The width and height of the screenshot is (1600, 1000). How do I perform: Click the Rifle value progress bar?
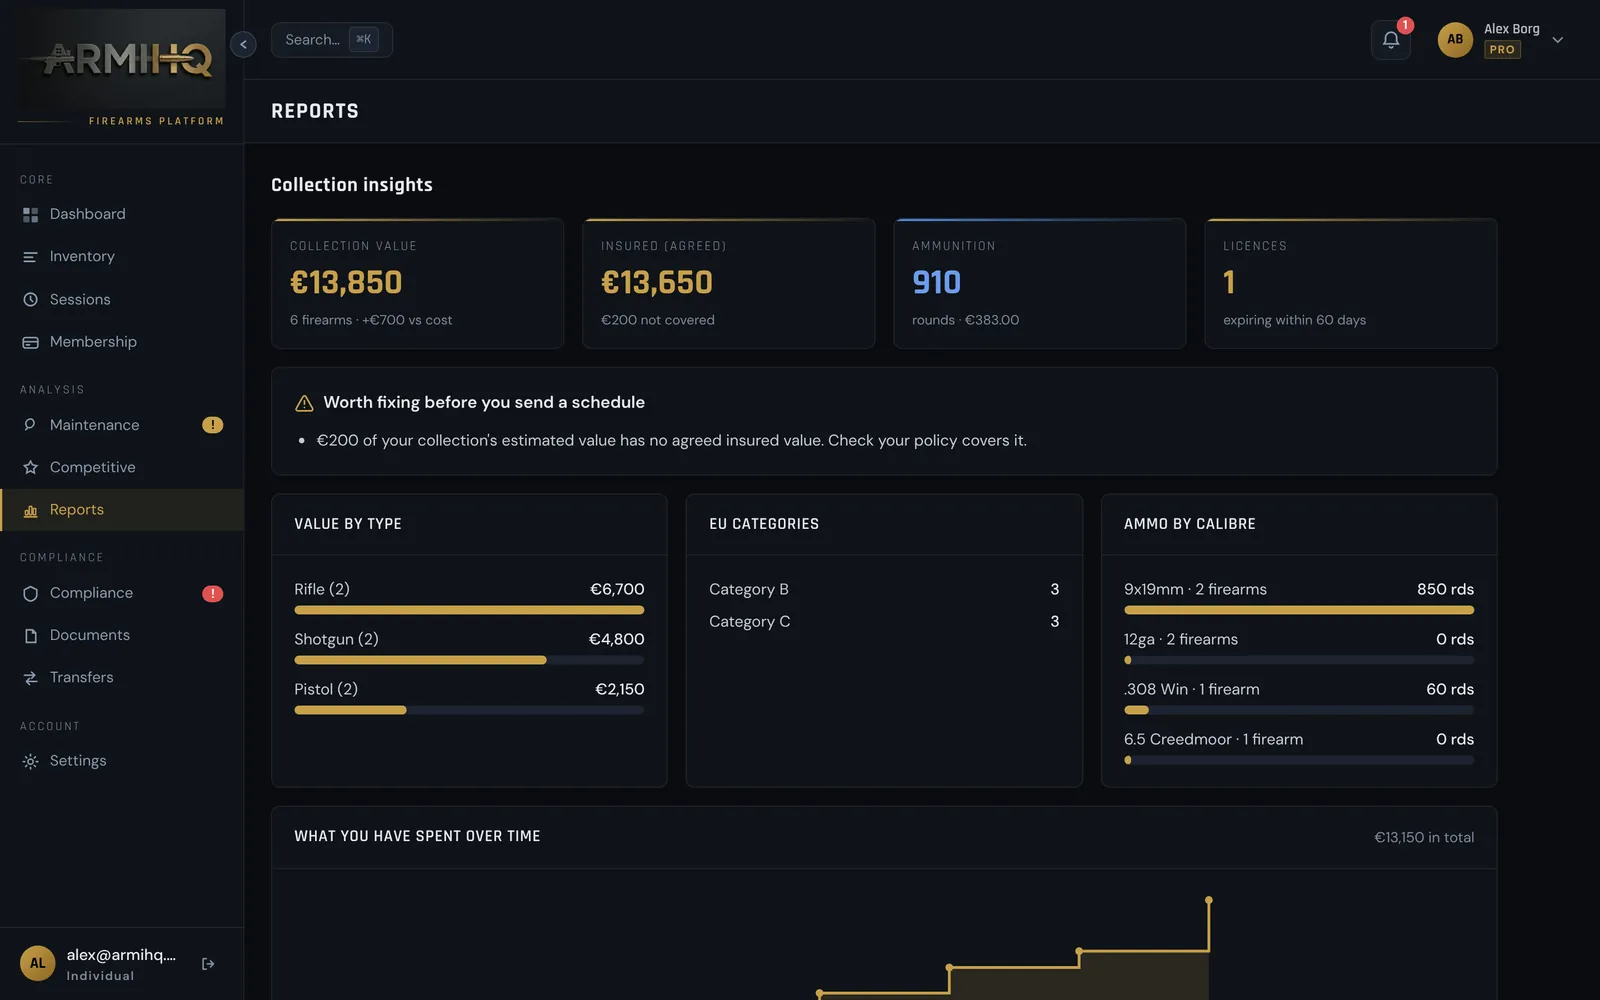(x=469, y=610)
